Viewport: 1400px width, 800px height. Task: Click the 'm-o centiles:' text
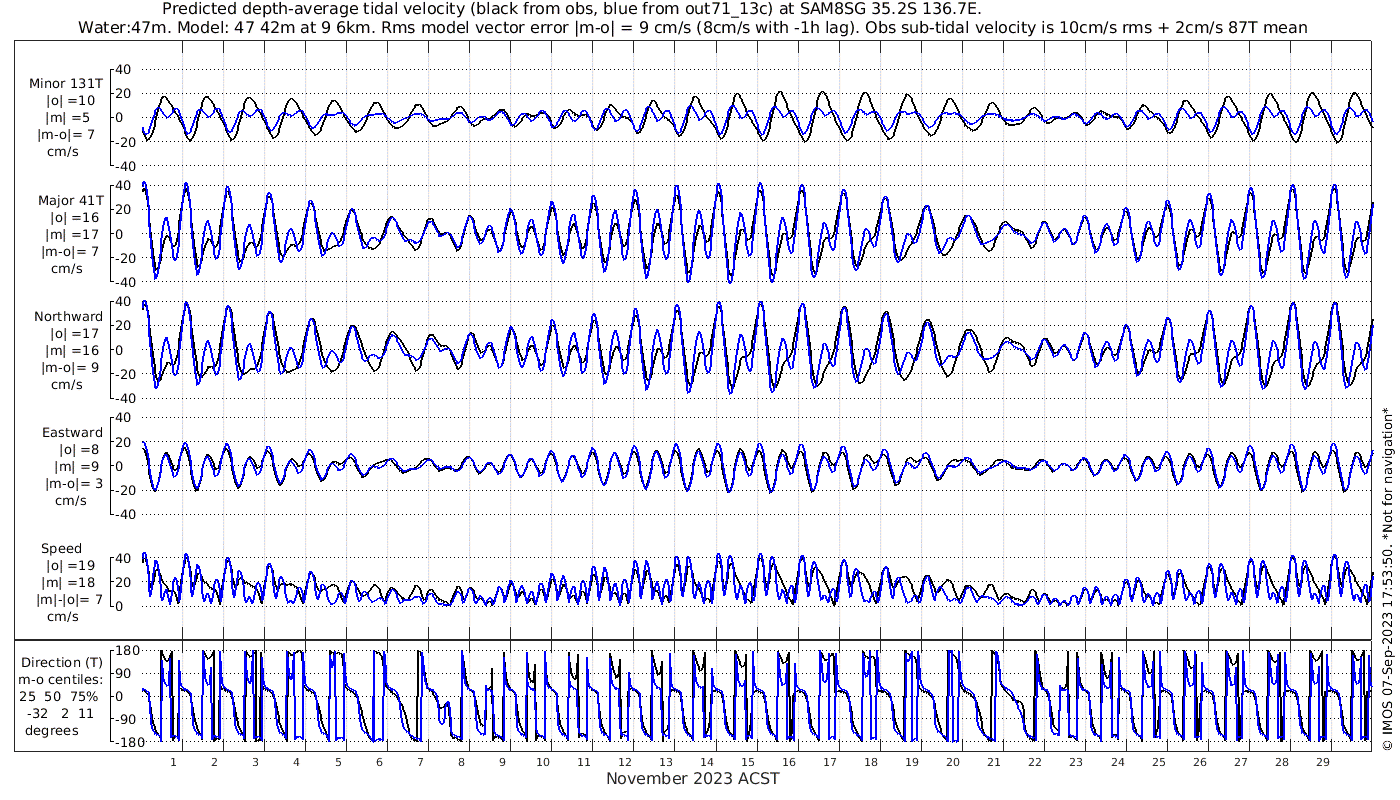click(x=62, y=679)
